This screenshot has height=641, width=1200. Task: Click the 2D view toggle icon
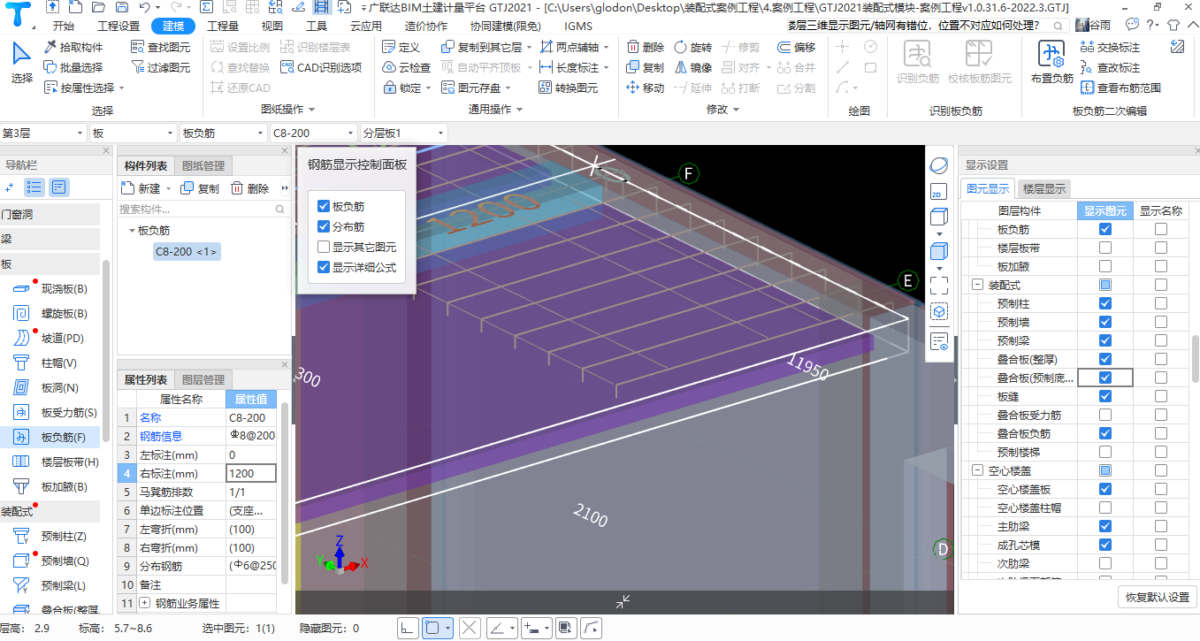point(938,190)
